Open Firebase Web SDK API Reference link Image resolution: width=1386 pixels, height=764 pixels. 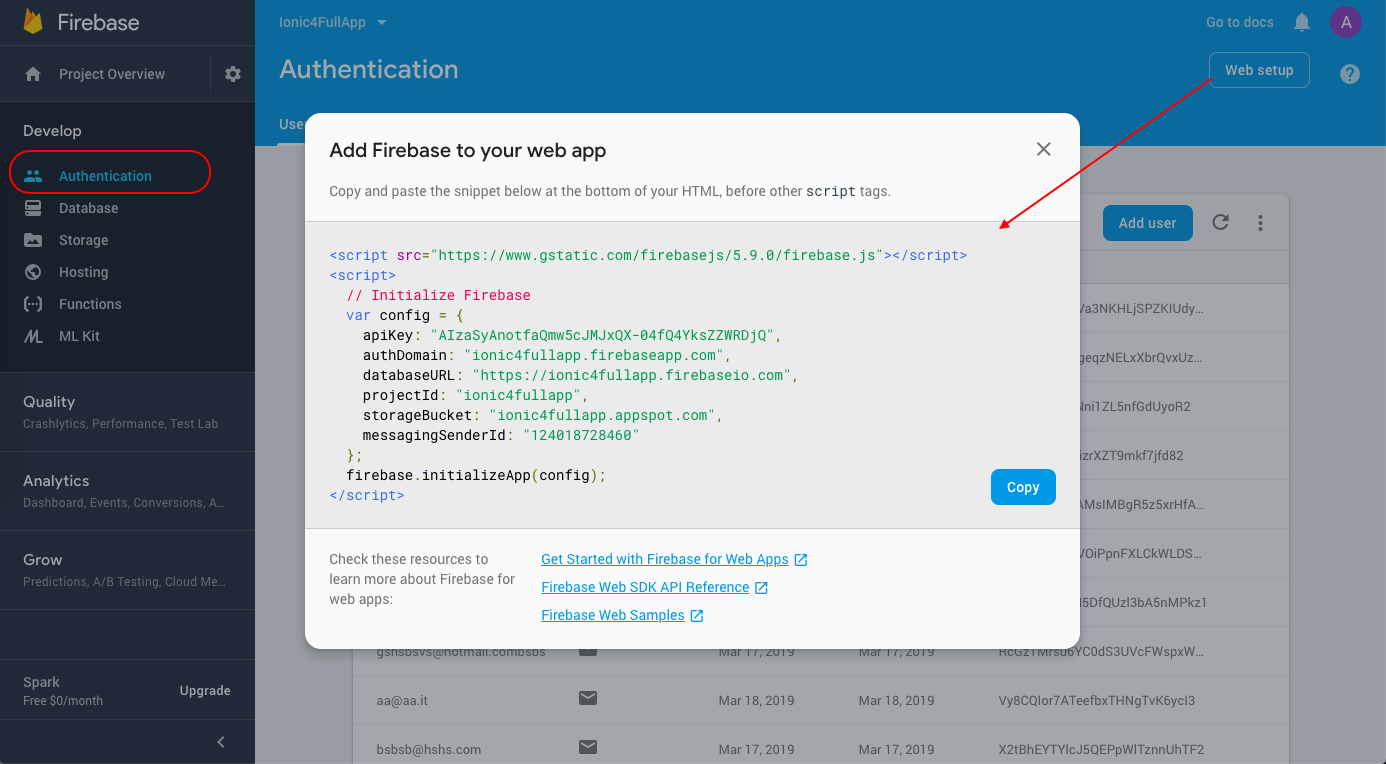(645, 588)
